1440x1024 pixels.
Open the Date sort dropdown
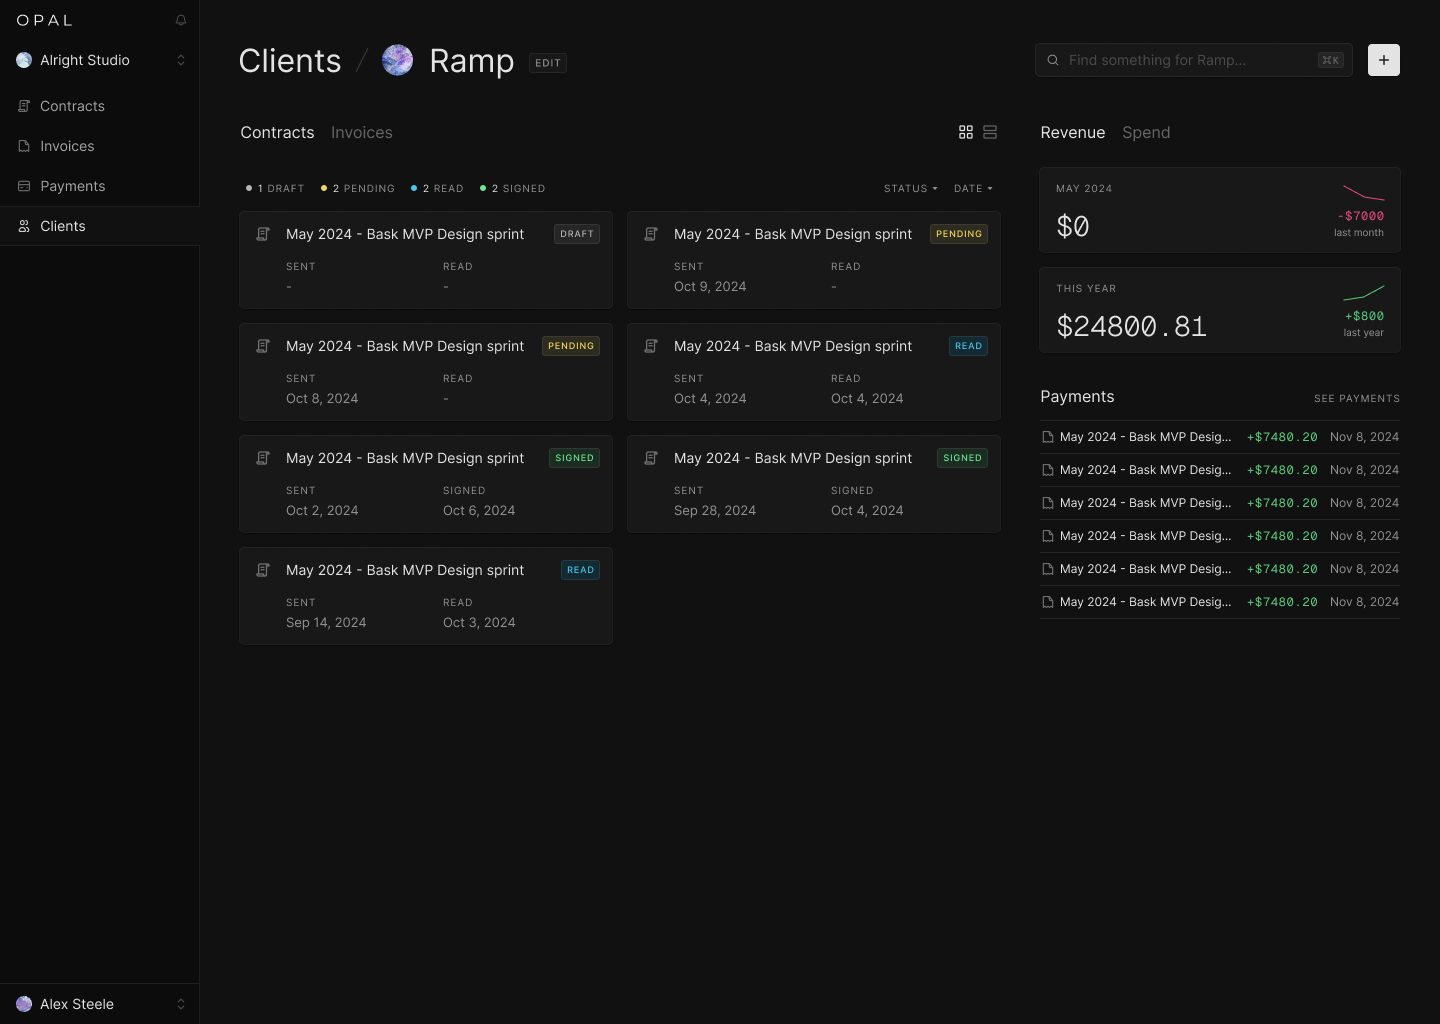pyautogui.click(x=973, y=188)
